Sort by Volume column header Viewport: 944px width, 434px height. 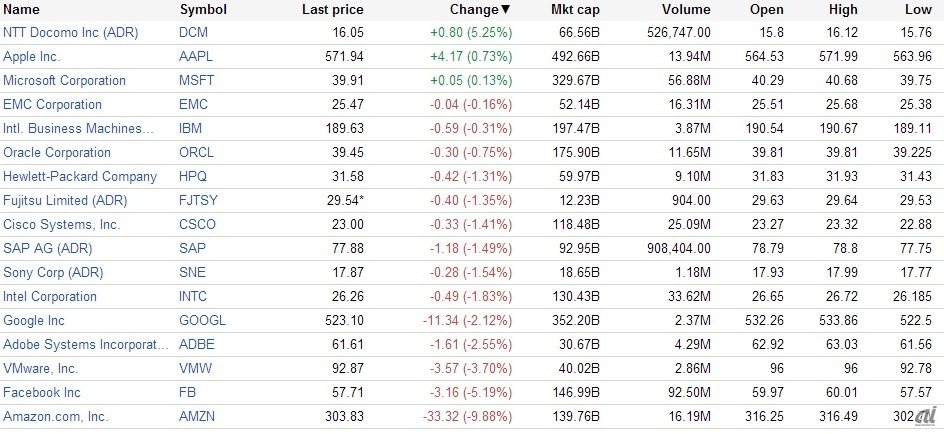[x=686, y=9]
